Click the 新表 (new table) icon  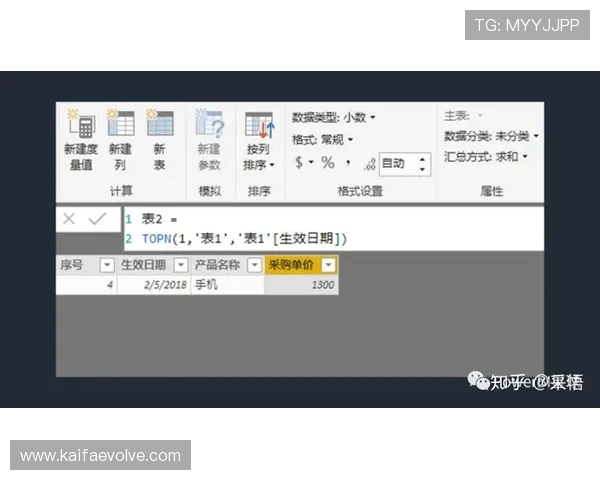(160, 123)
